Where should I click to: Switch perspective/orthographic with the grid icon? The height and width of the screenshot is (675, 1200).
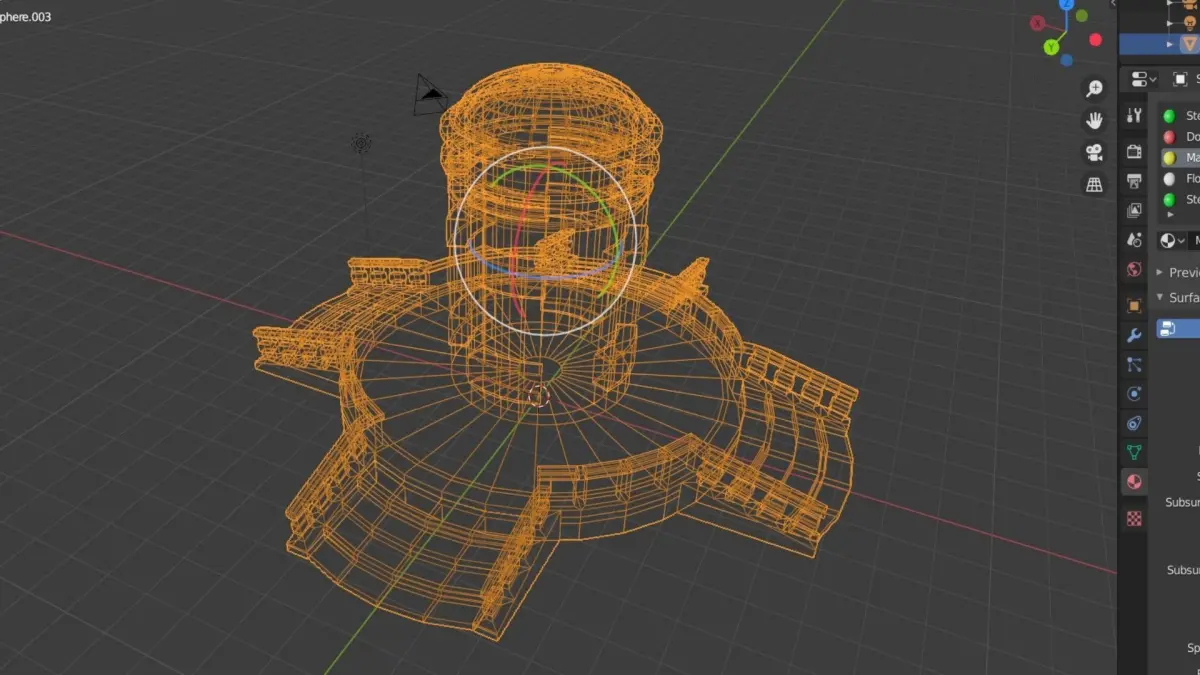(x=1095, y=184)
